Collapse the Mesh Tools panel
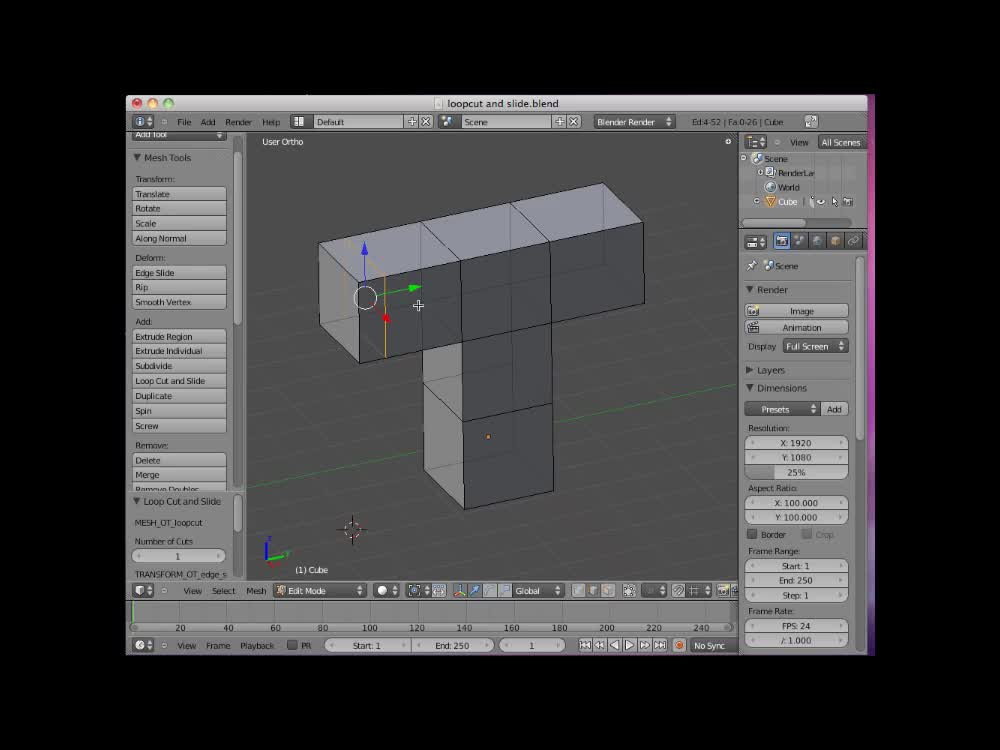The image size is (1000, 750). pyautogui.click(x=138, y=158)
